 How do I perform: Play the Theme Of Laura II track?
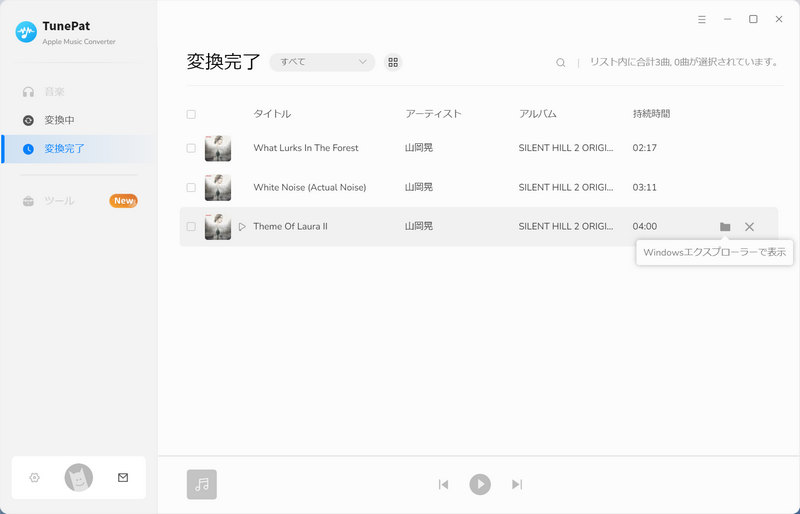click(x=242, y=227)
